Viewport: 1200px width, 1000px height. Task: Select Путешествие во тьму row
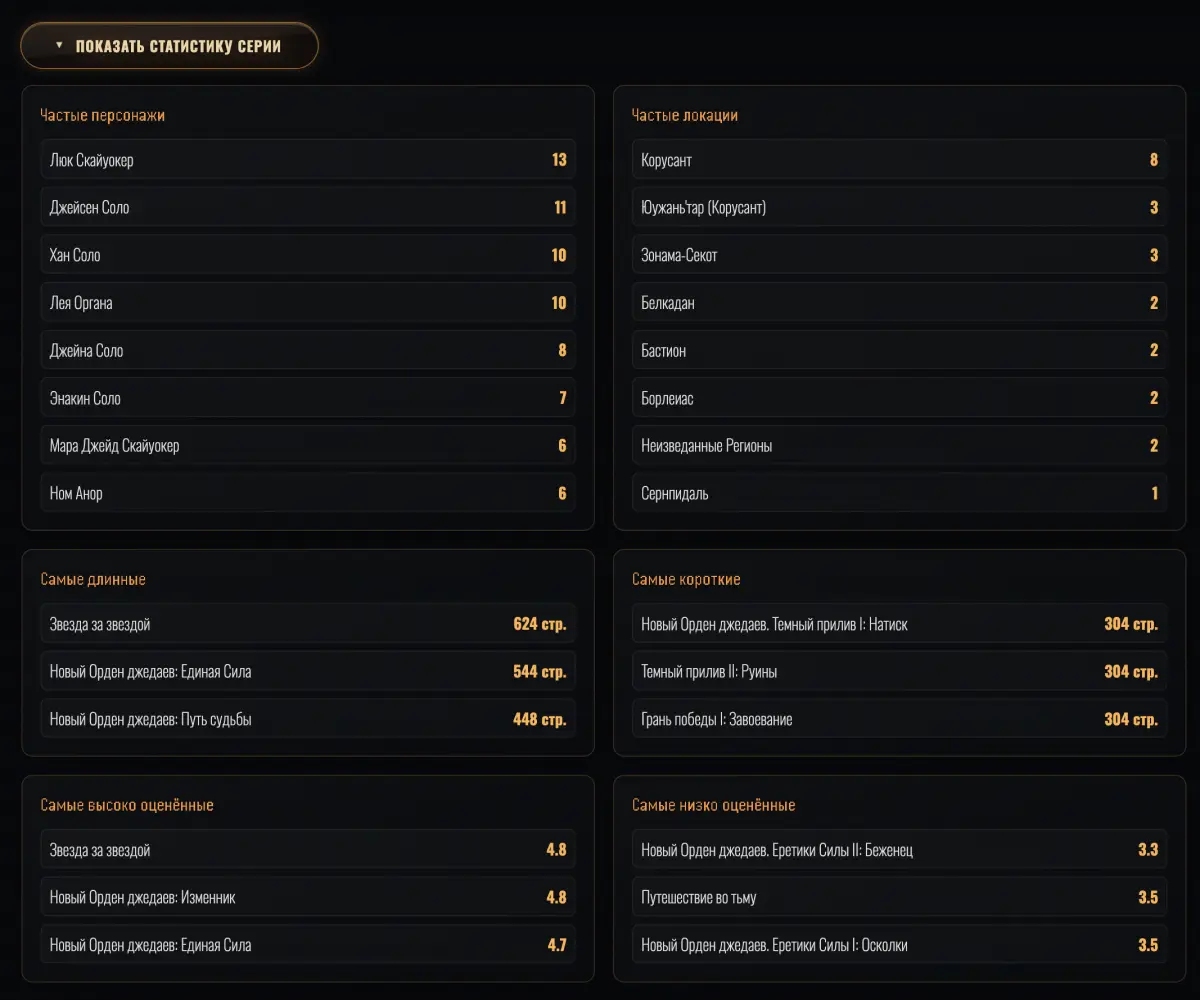click(899, 897)
